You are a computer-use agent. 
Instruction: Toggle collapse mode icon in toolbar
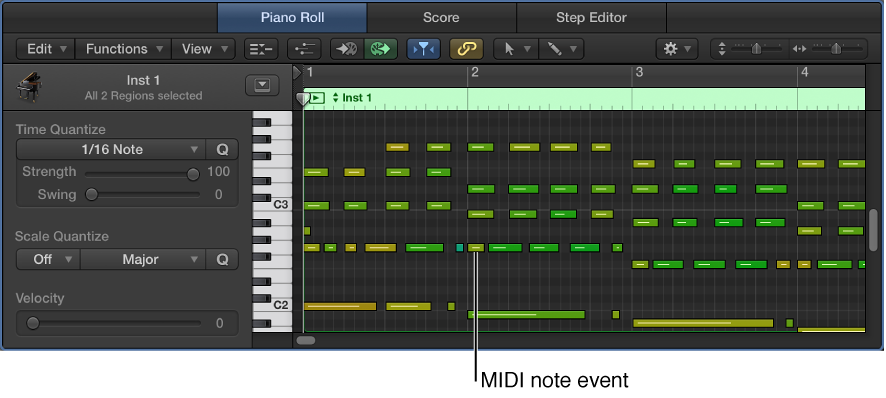[261, 49]
